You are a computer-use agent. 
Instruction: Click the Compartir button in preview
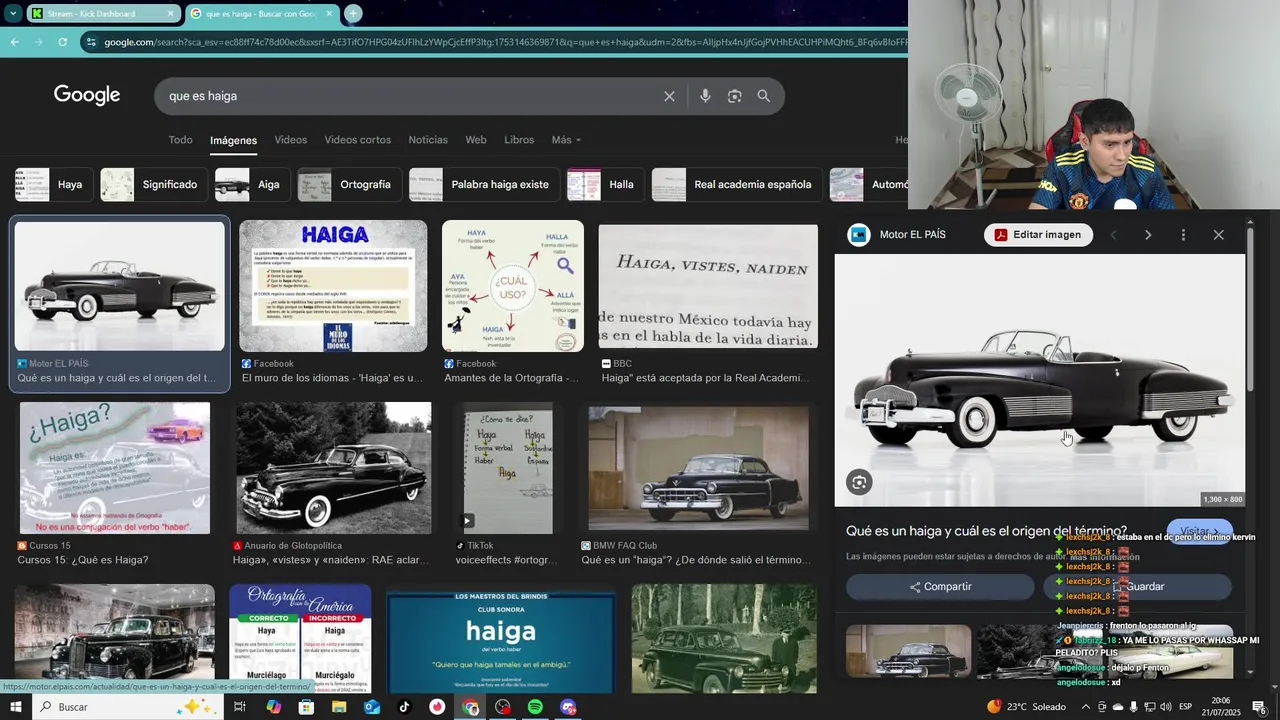(x=940, y=587)
